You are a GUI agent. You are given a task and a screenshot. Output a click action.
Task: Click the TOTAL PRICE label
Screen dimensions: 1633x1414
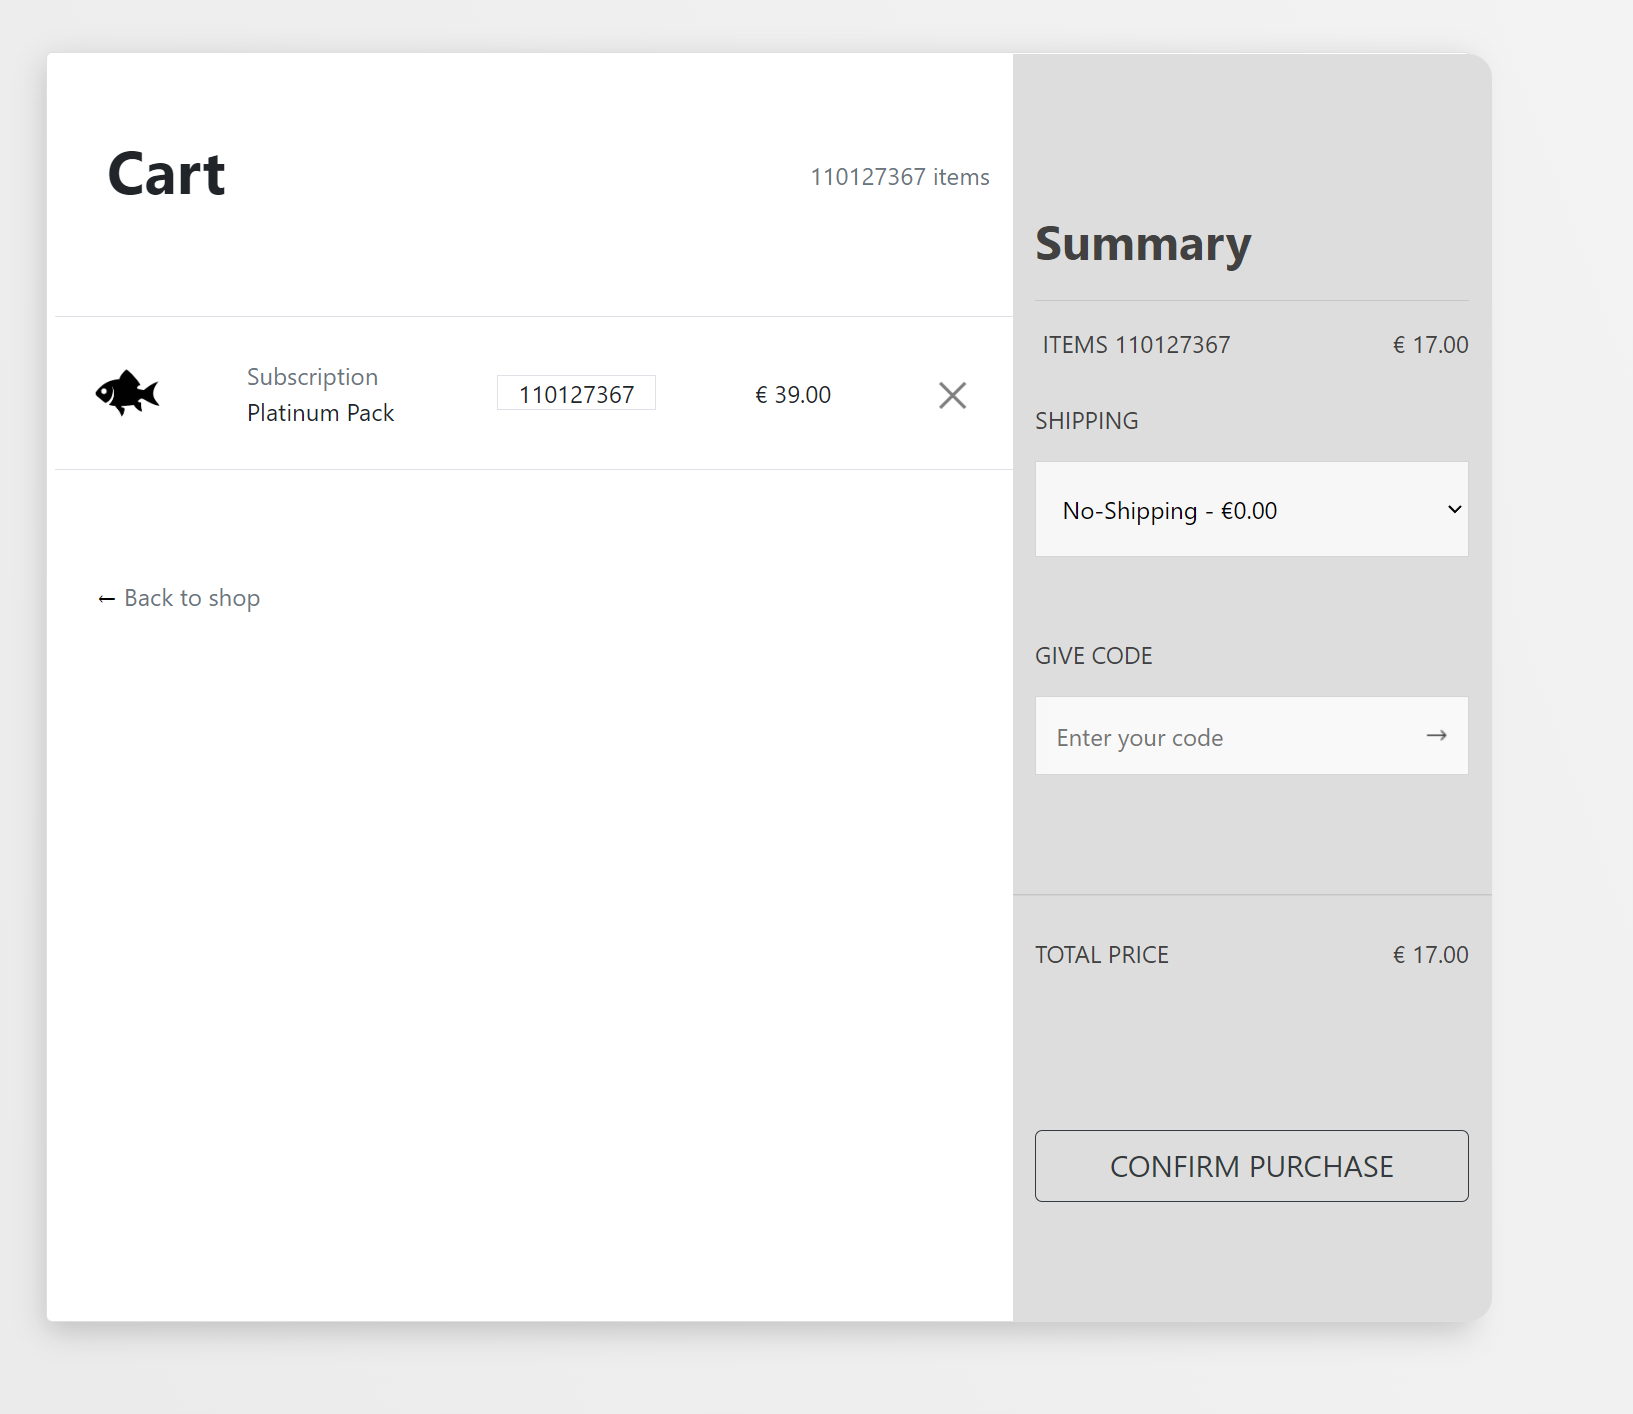(1101, 955)
